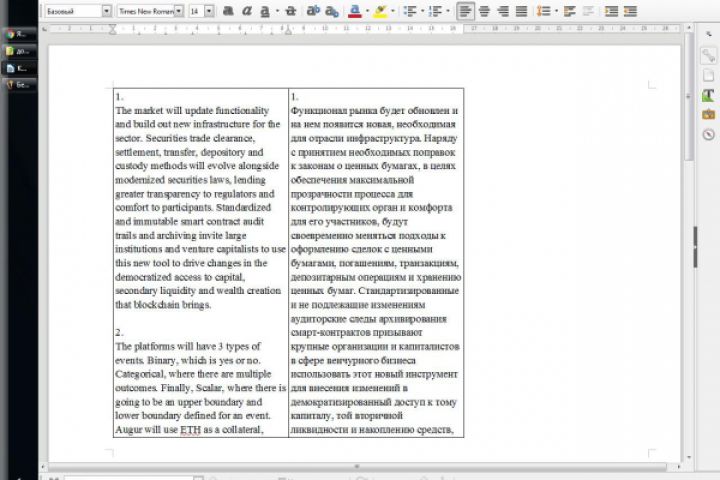The image size is (720, 480).
Task: Expand the font size 14 dropdown
Action: pyautogui.click(x=209, y=11)
